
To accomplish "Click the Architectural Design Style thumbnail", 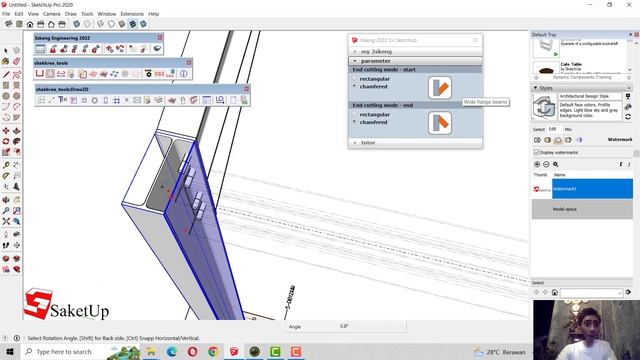I will pyautogui.click(x=544, y=107).
